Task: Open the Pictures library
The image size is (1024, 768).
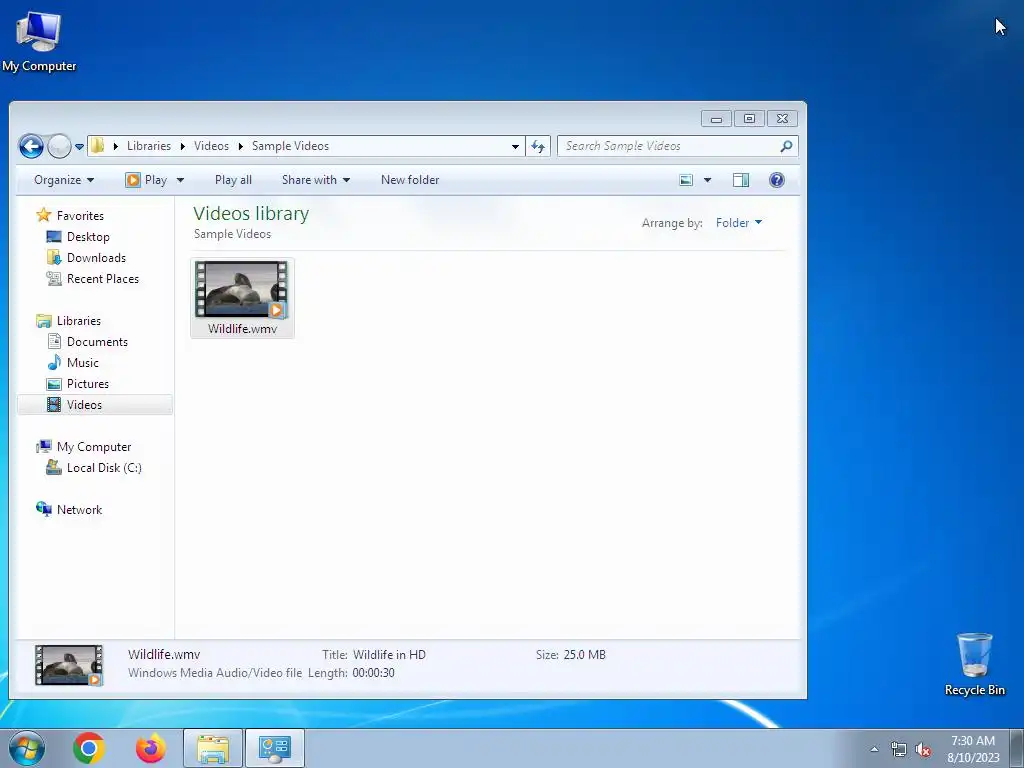Action: tap(88, 384)
